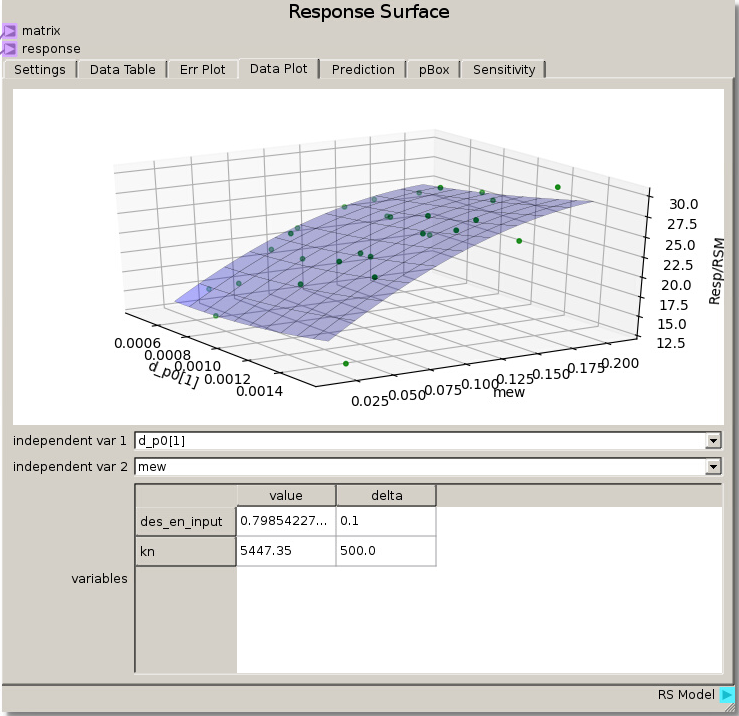Expand the independent var 2 dropdown arrow
The height and width of the screenshot is (716, 739).
point(713,467)
